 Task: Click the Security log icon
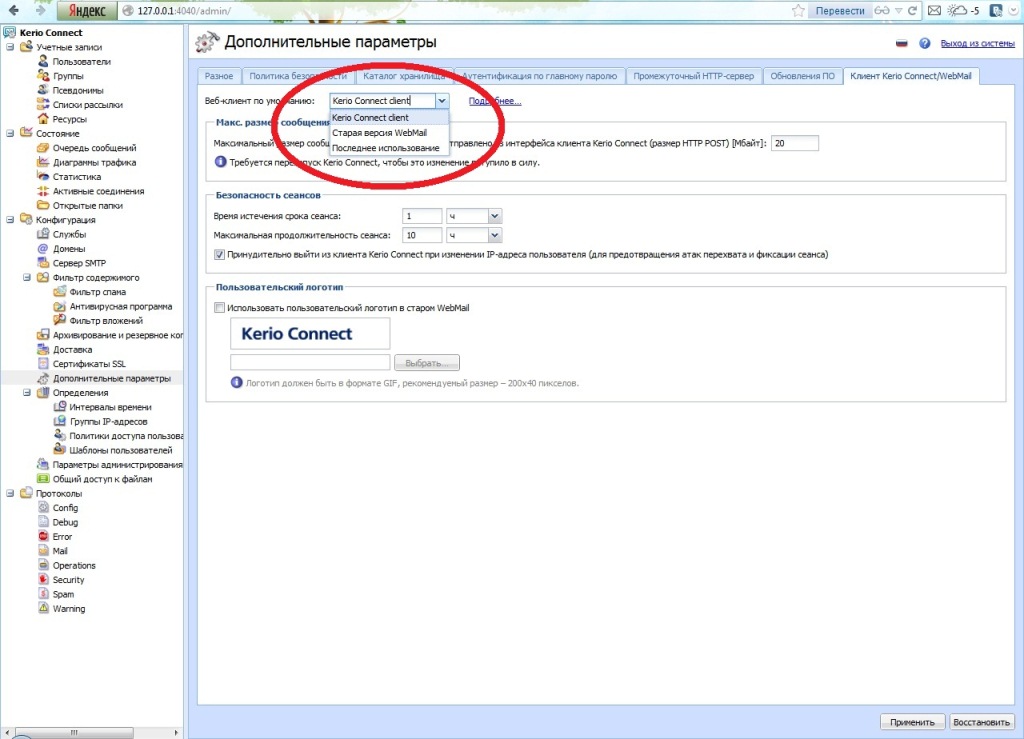(43, 580)
